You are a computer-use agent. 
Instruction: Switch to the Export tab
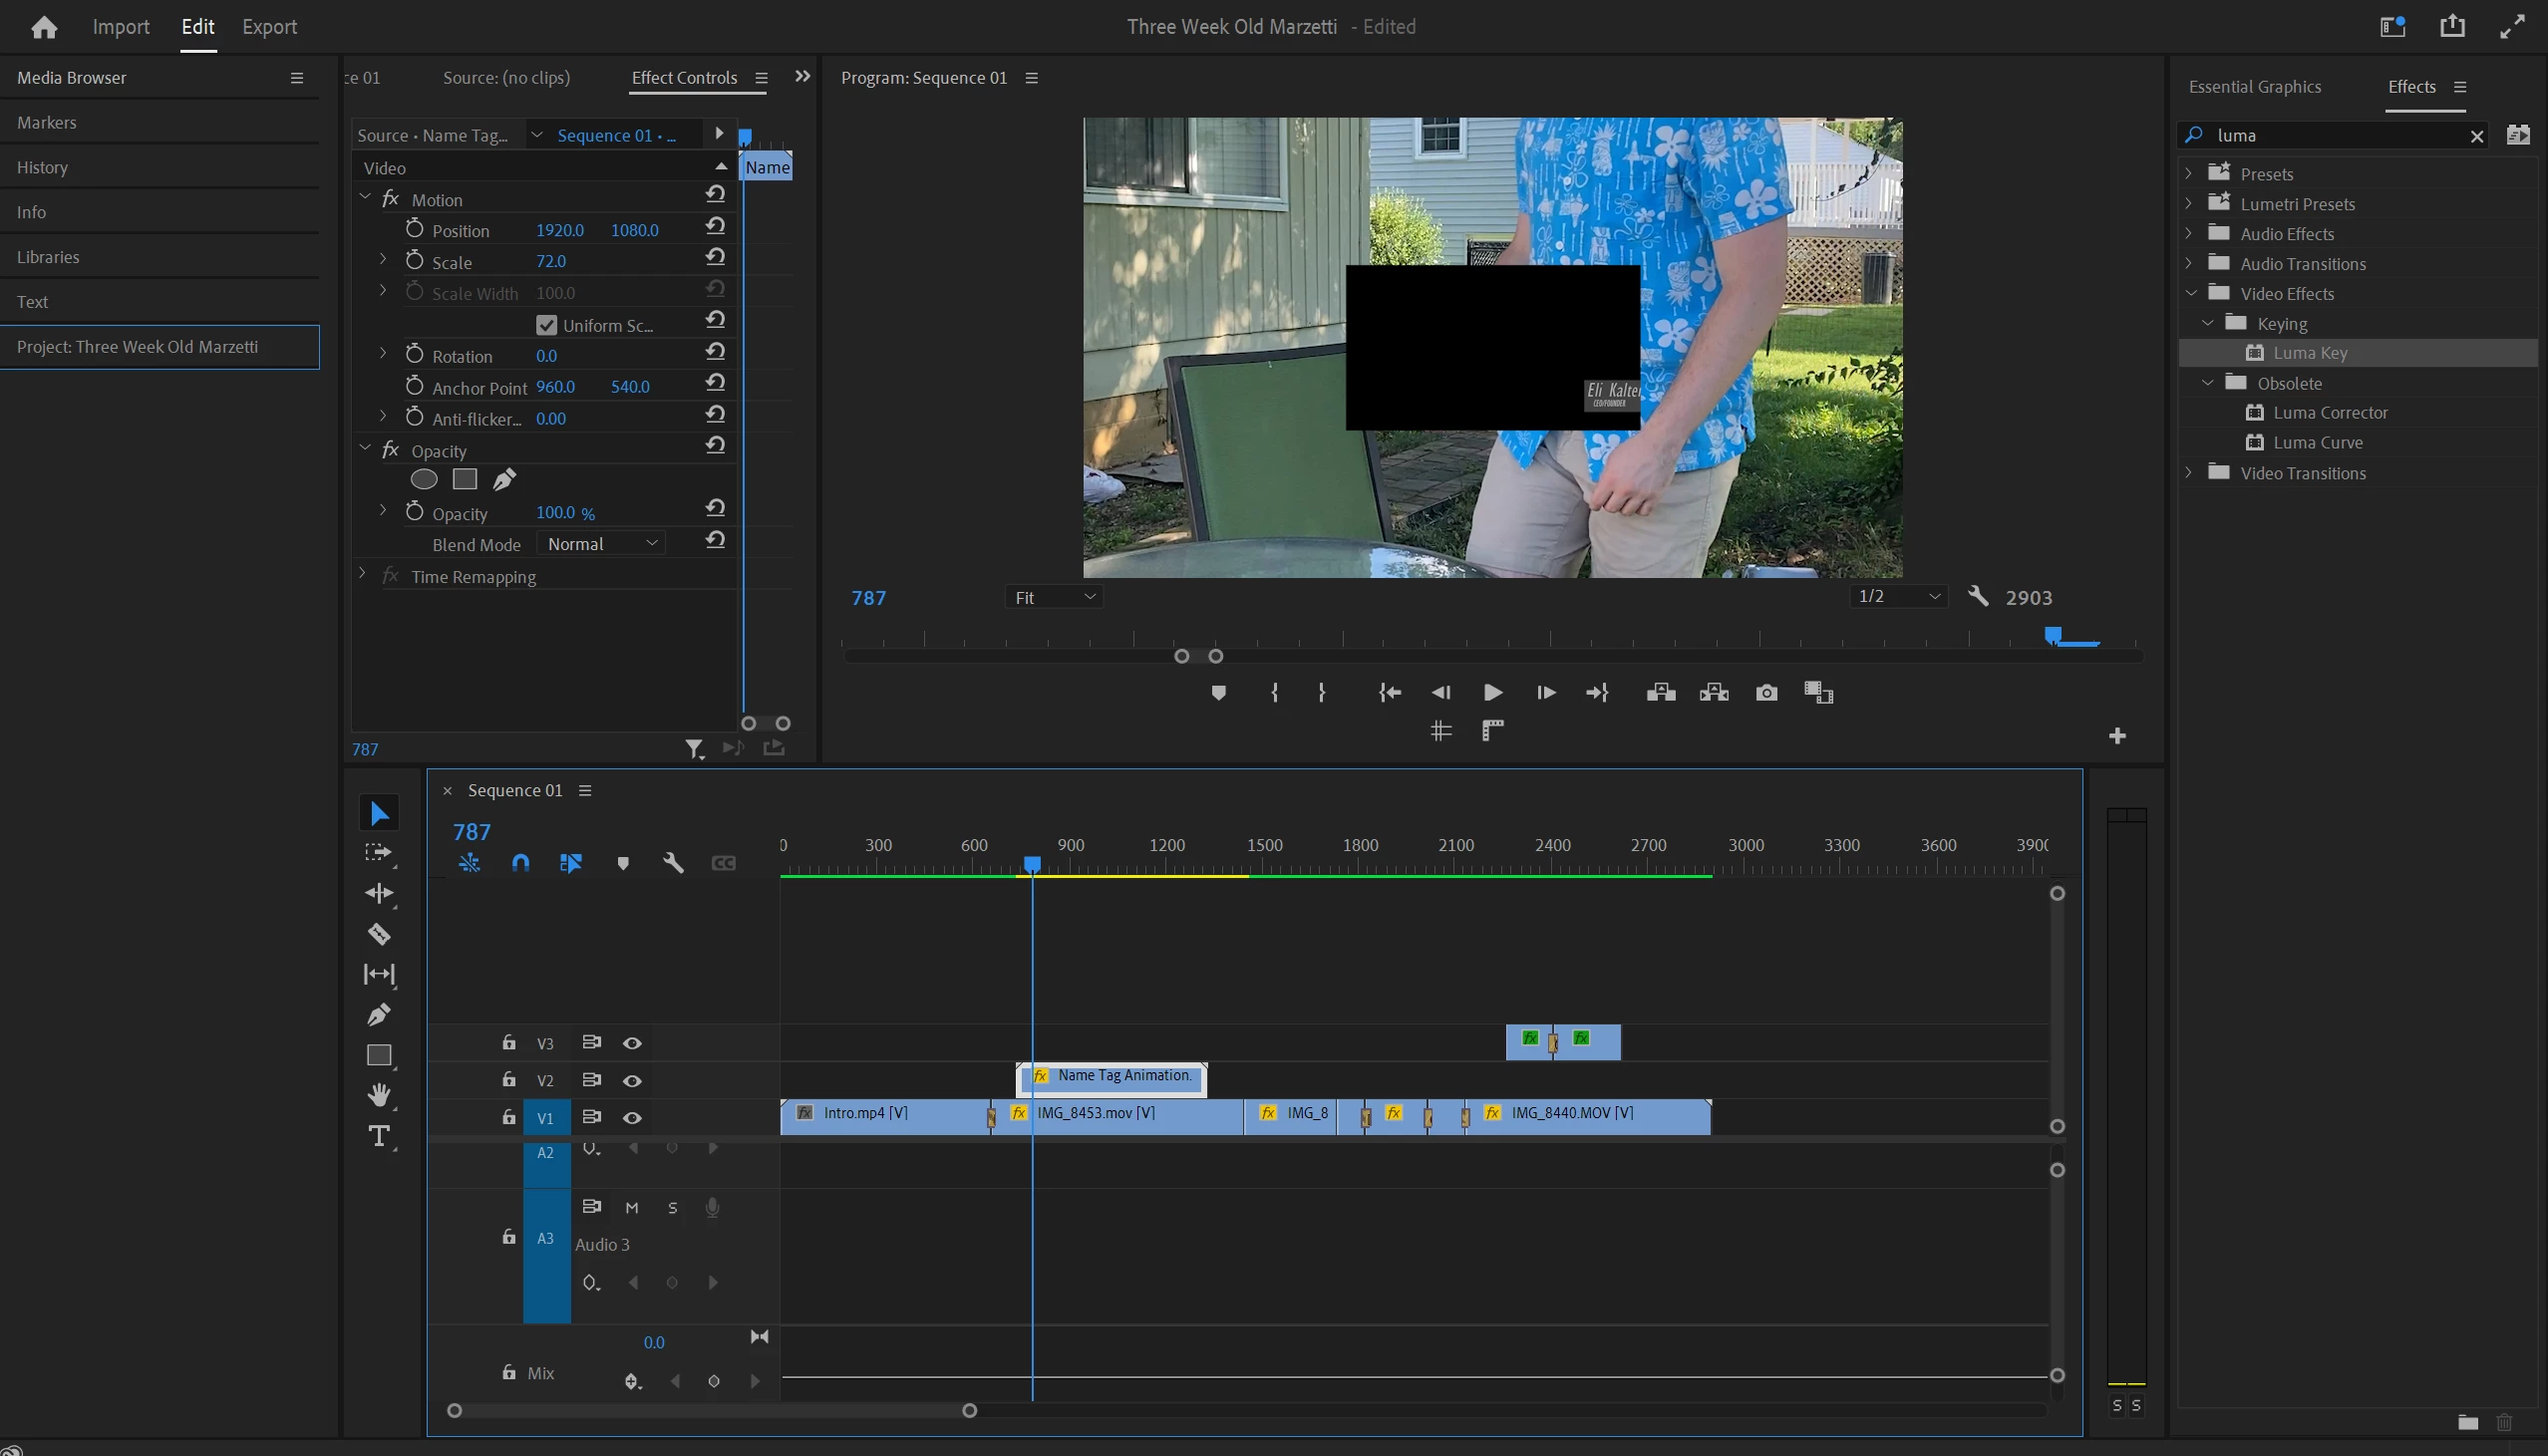(x=269, y=27)
